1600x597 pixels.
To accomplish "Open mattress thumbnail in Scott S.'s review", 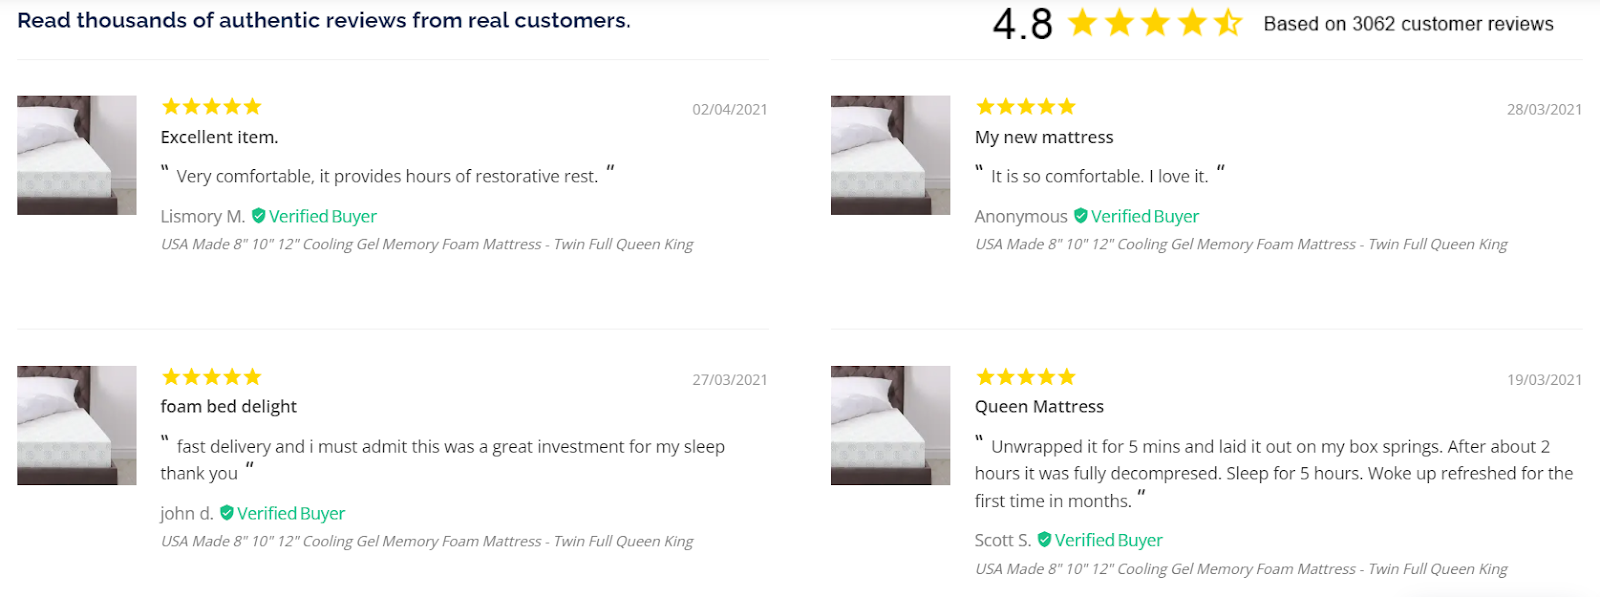I will [890, 425].
